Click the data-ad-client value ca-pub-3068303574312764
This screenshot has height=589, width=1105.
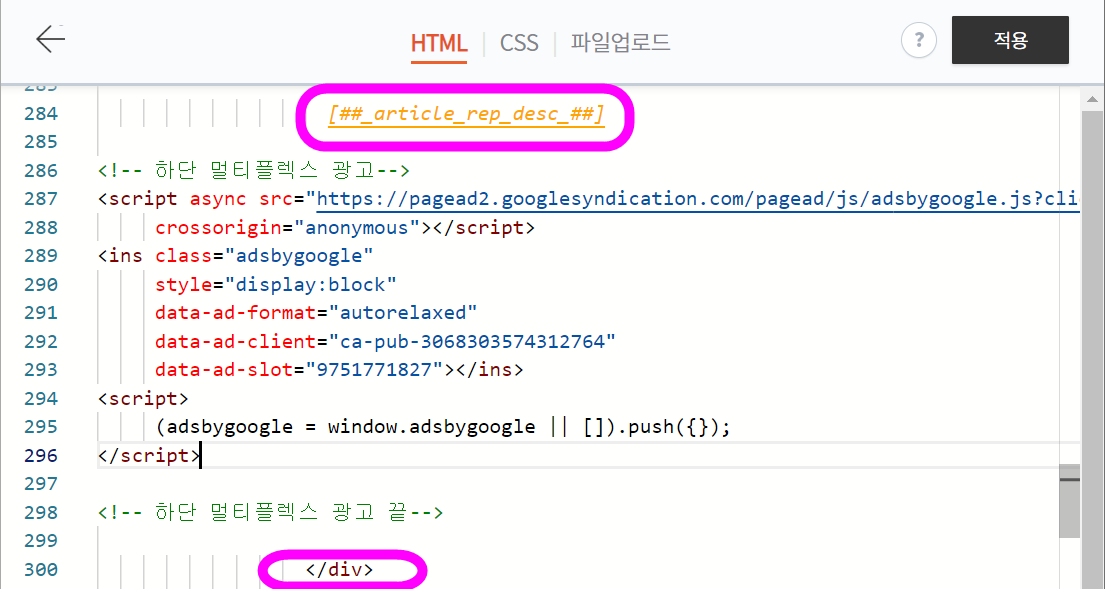point(472,342)
